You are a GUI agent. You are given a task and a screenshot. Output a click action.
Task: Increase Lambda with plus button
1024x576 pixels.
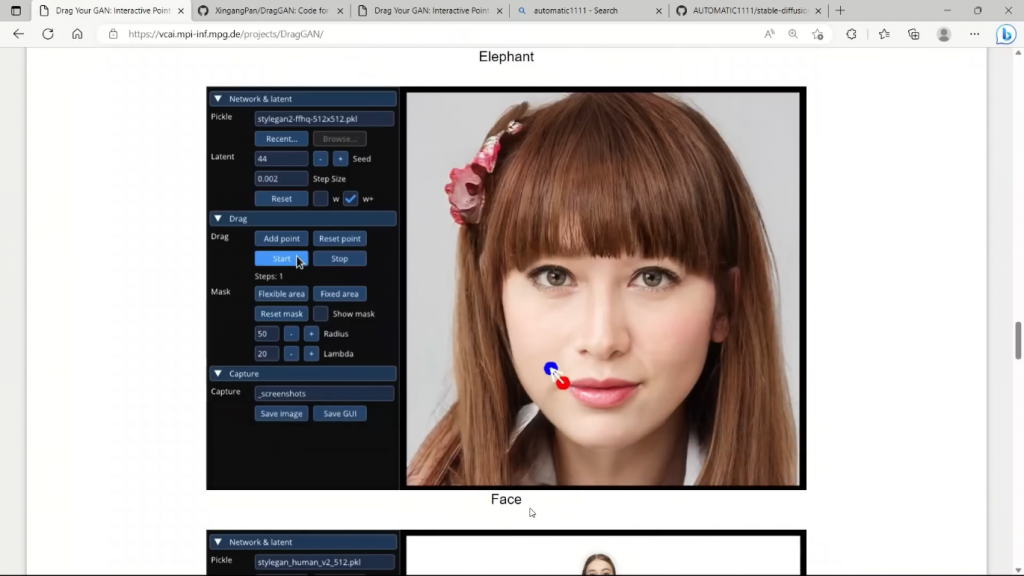(x=311, y=354)
